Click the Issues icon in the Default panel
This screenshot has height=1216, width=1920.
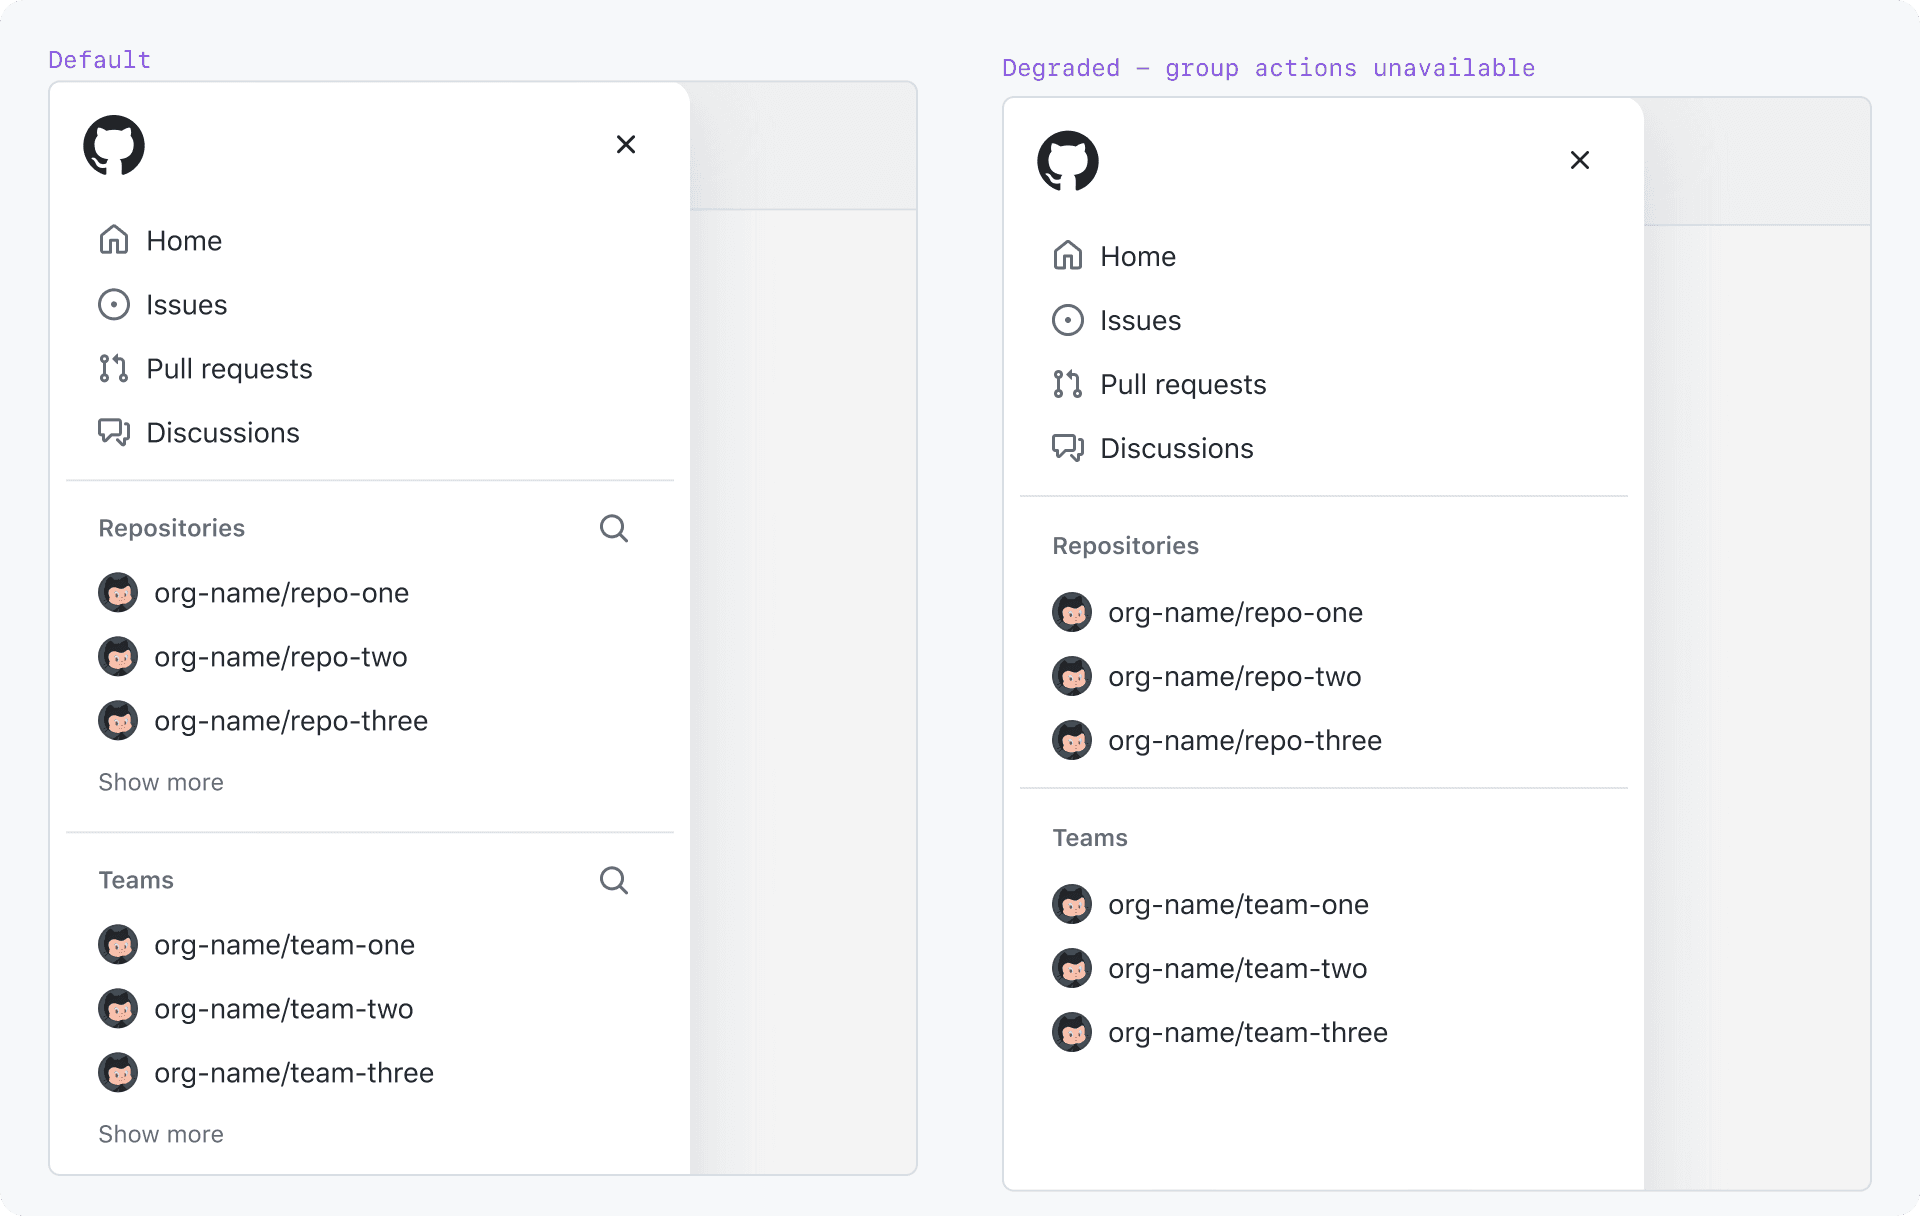click(113, 304)
